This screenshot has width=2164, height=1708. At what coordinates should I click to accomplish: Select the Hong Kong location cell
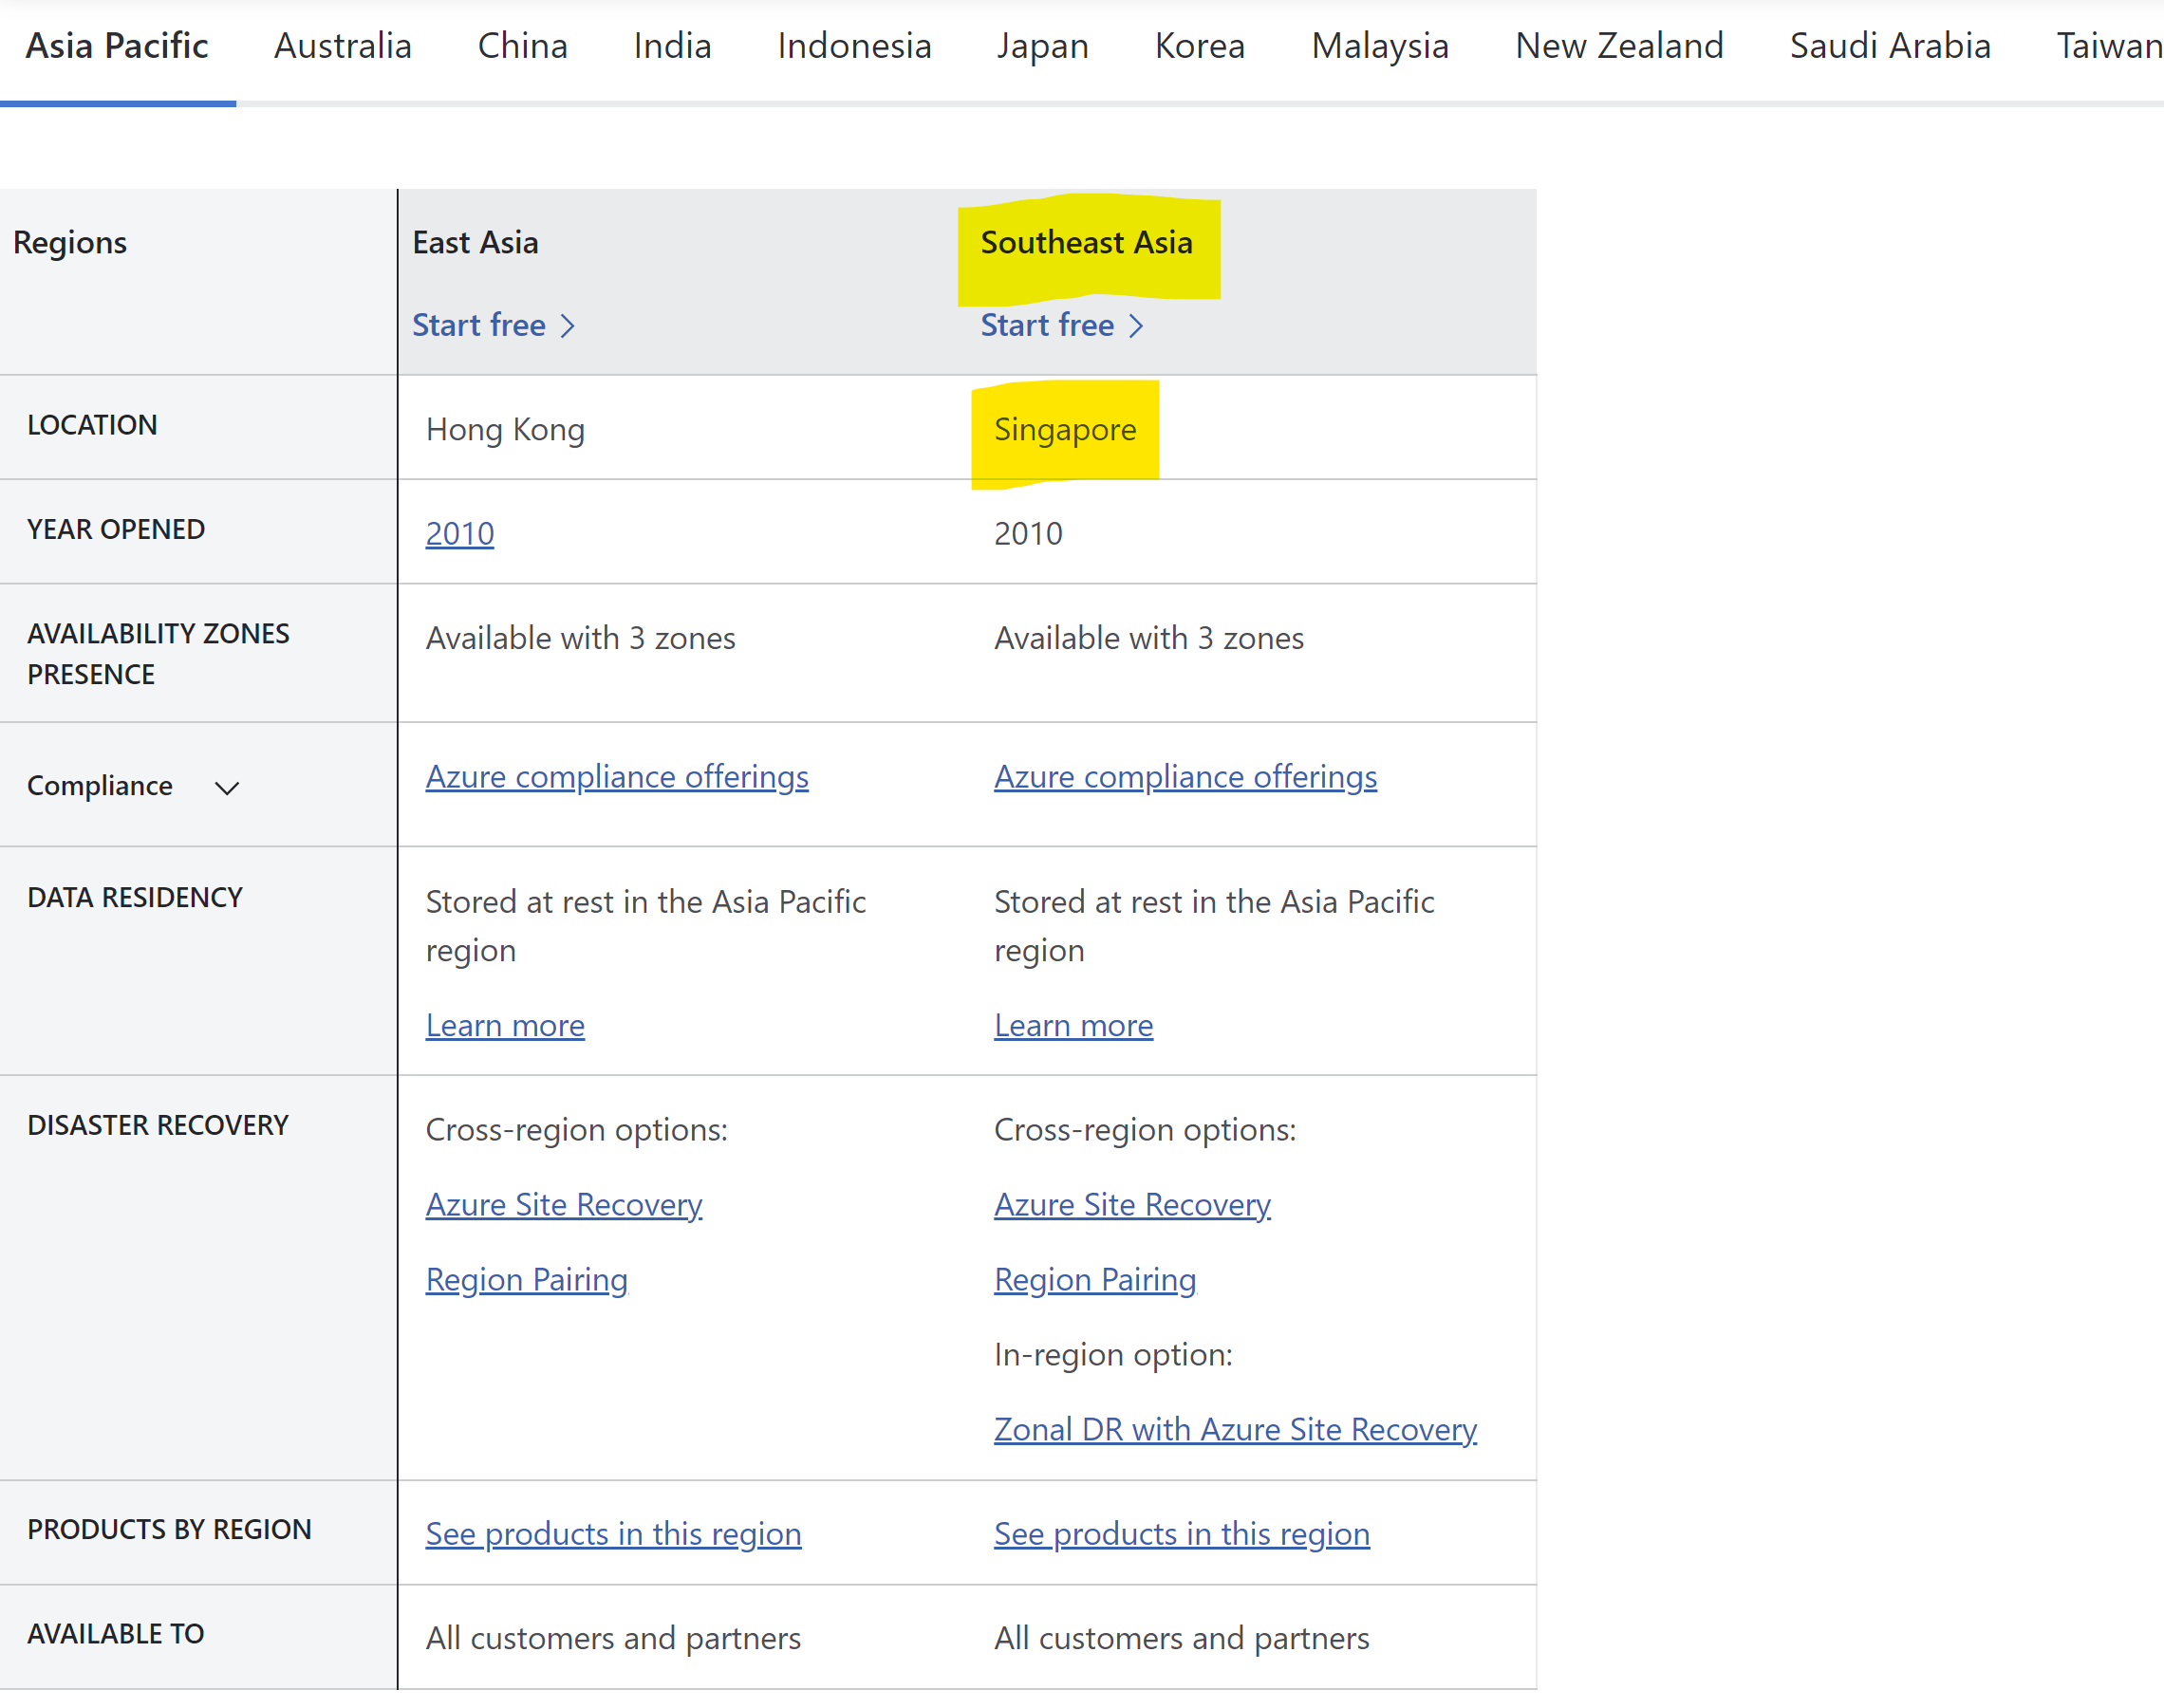(504, 429)
